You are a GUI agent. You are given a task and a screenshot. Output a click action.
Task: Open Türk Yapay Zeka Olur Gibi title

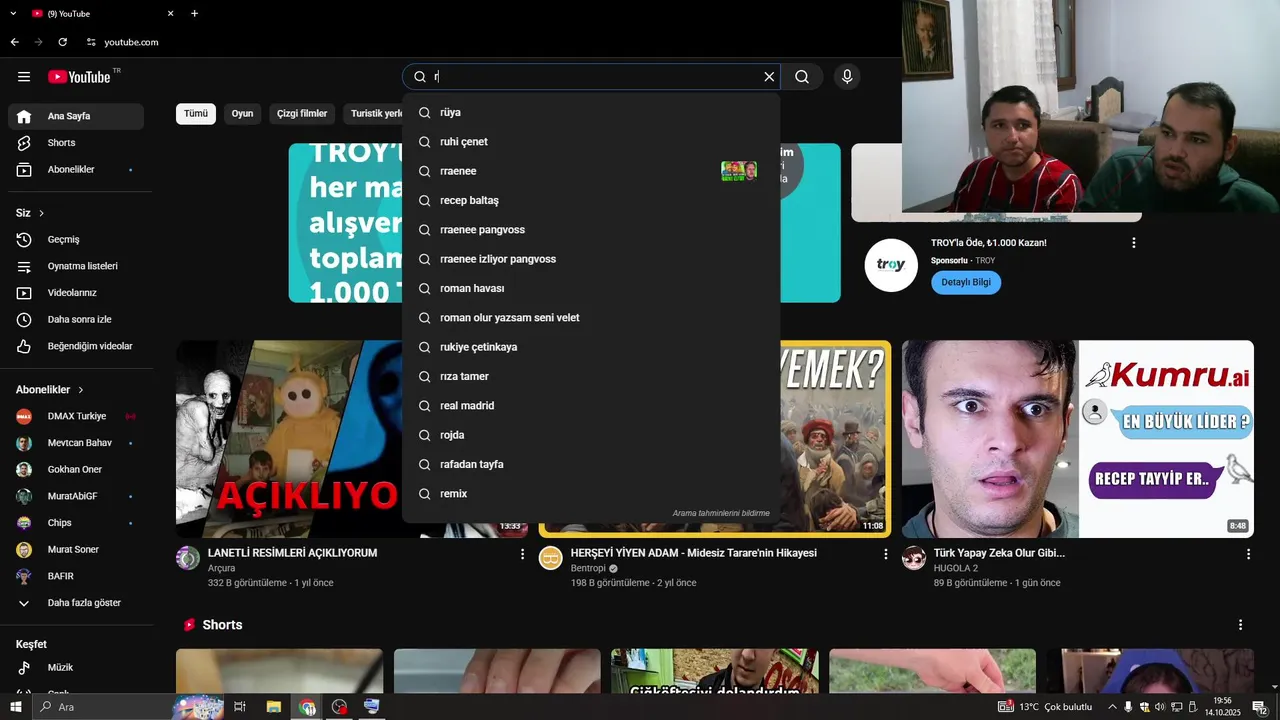(x=999, y=553)
